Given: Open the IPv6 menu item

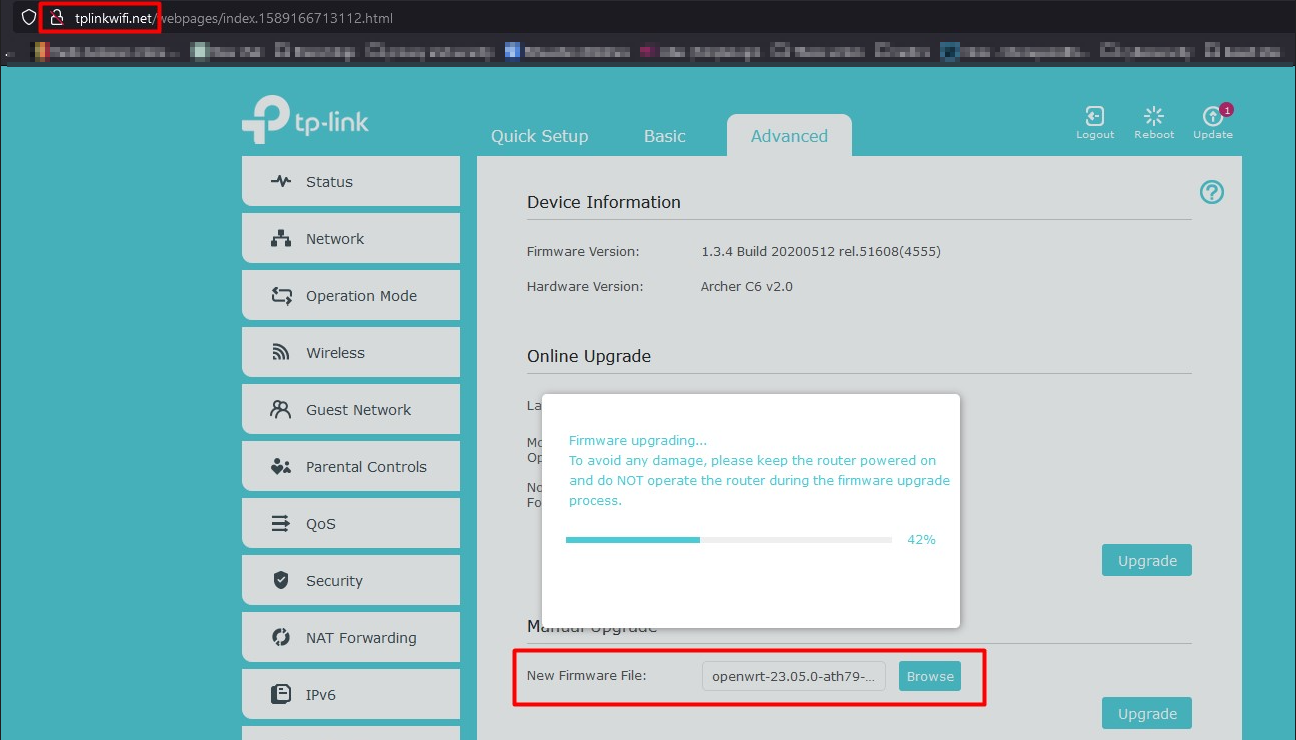Looking at the screenshot, I should (351, 694).
